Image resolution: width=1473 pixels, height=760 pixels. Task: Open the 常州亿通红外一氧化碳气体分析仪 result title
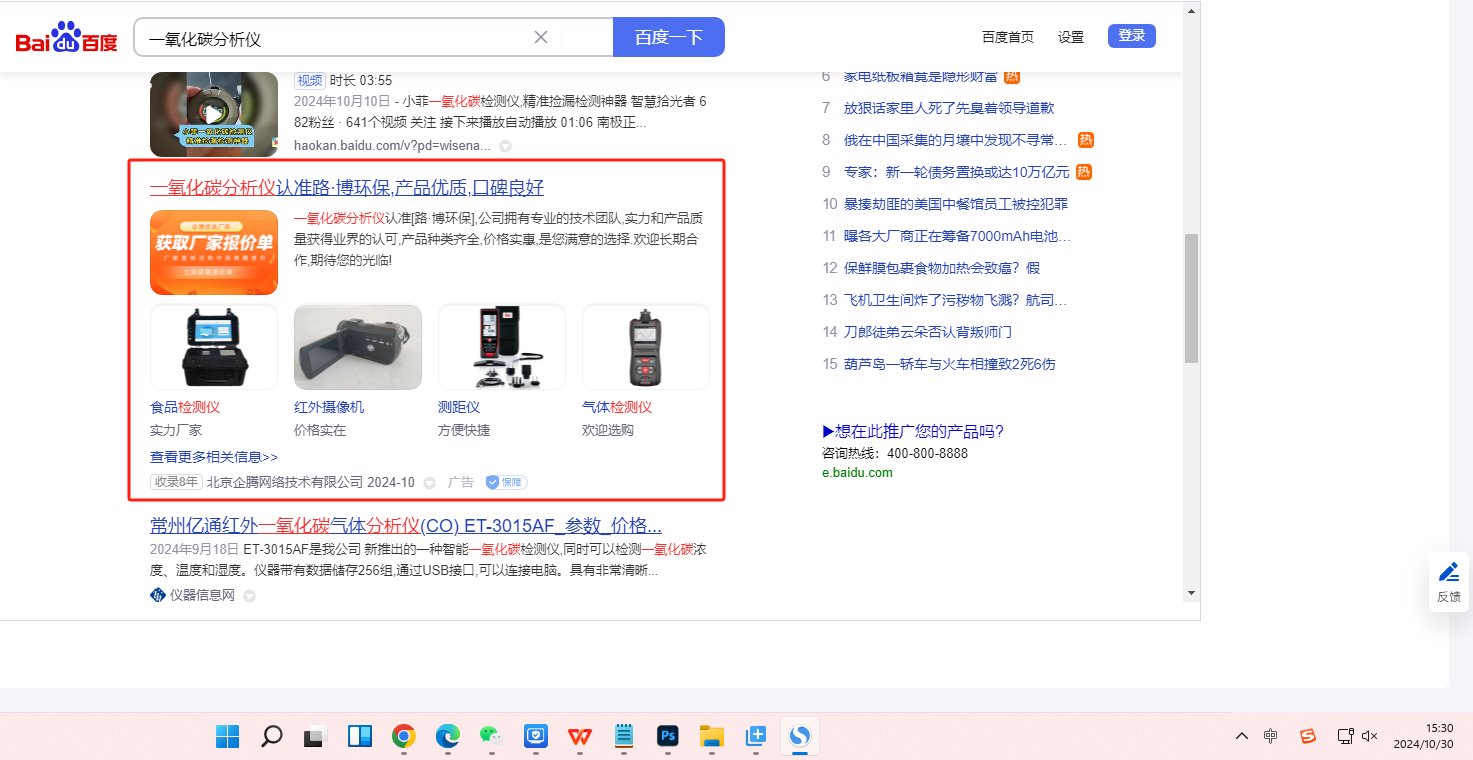[x=406, y=526]
